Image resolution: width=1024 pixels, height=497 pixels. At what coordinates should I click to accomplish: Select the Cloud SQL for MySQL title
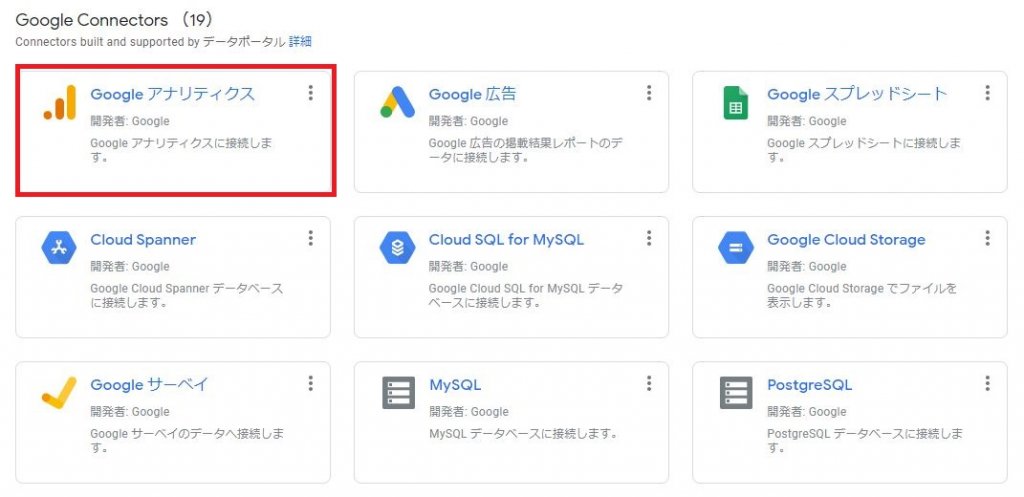point(506,240)
